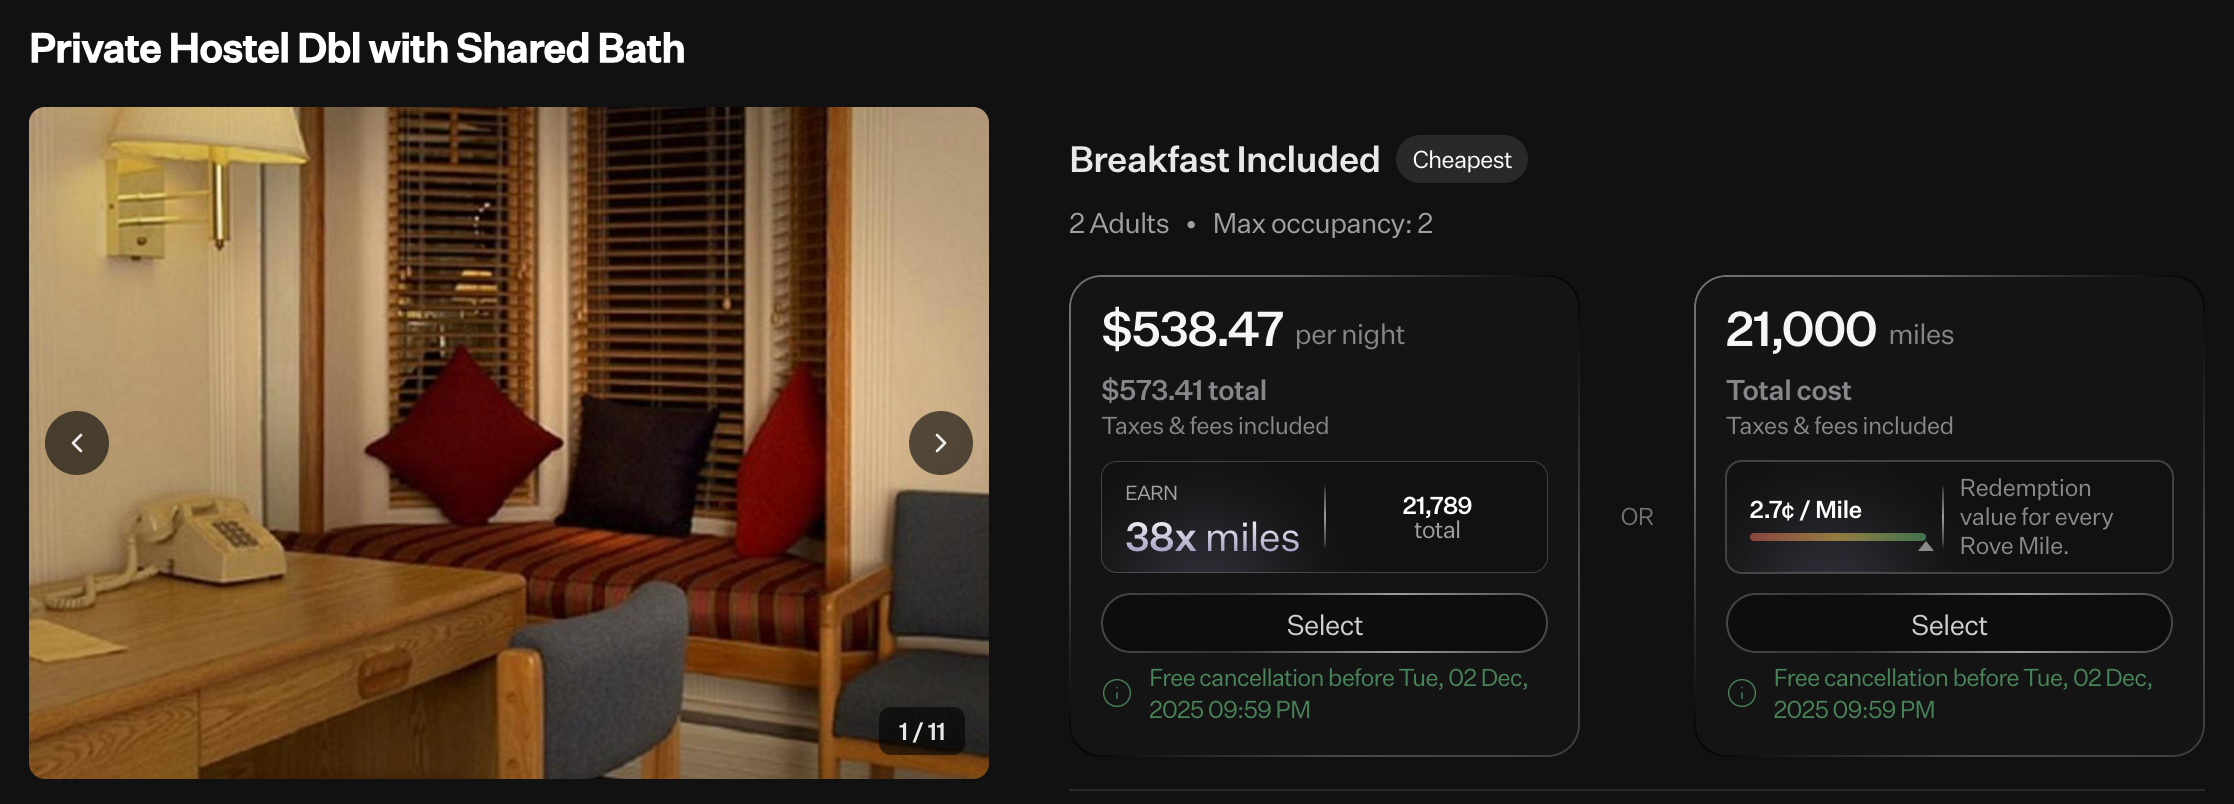Go to the previous room photo
The height and width of the screenshot is (804, 2234).
[77, 443]
